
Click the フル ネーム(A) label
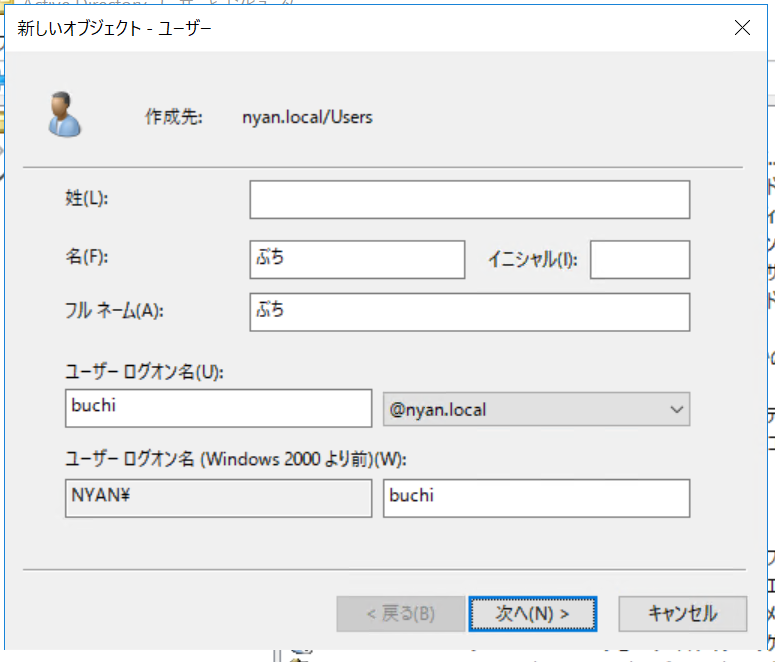(113, 310)
